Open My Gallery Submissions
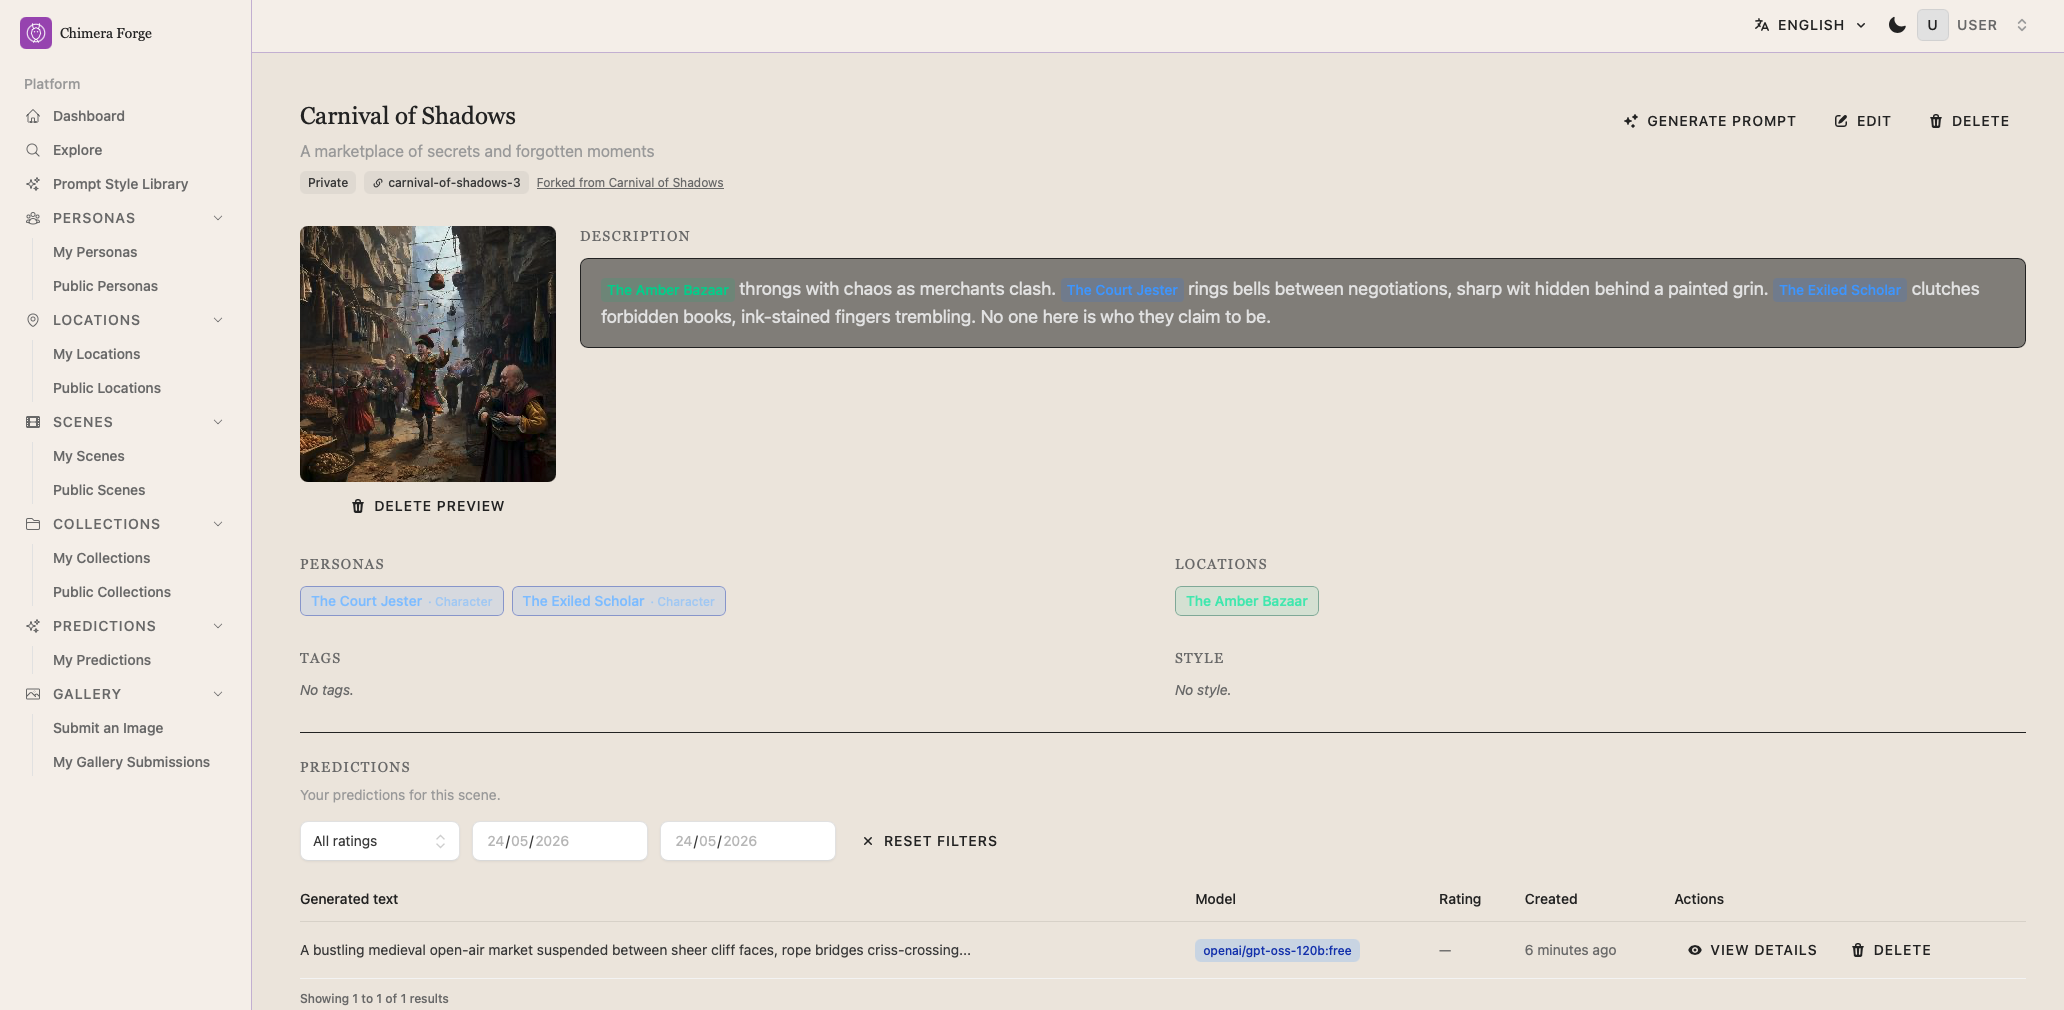The image size is (2064, 1010). tap(131, 762)
